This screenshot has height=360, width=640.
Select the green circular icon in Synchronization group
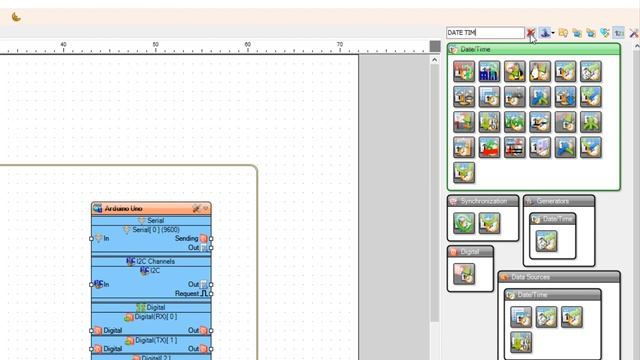(x=464, y=223)
